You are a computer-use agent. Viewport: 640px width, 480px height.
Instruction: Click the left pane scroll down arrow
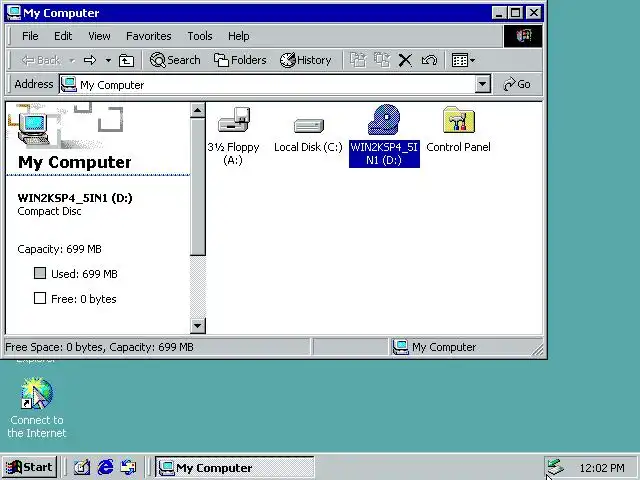[x=198, y=325]
